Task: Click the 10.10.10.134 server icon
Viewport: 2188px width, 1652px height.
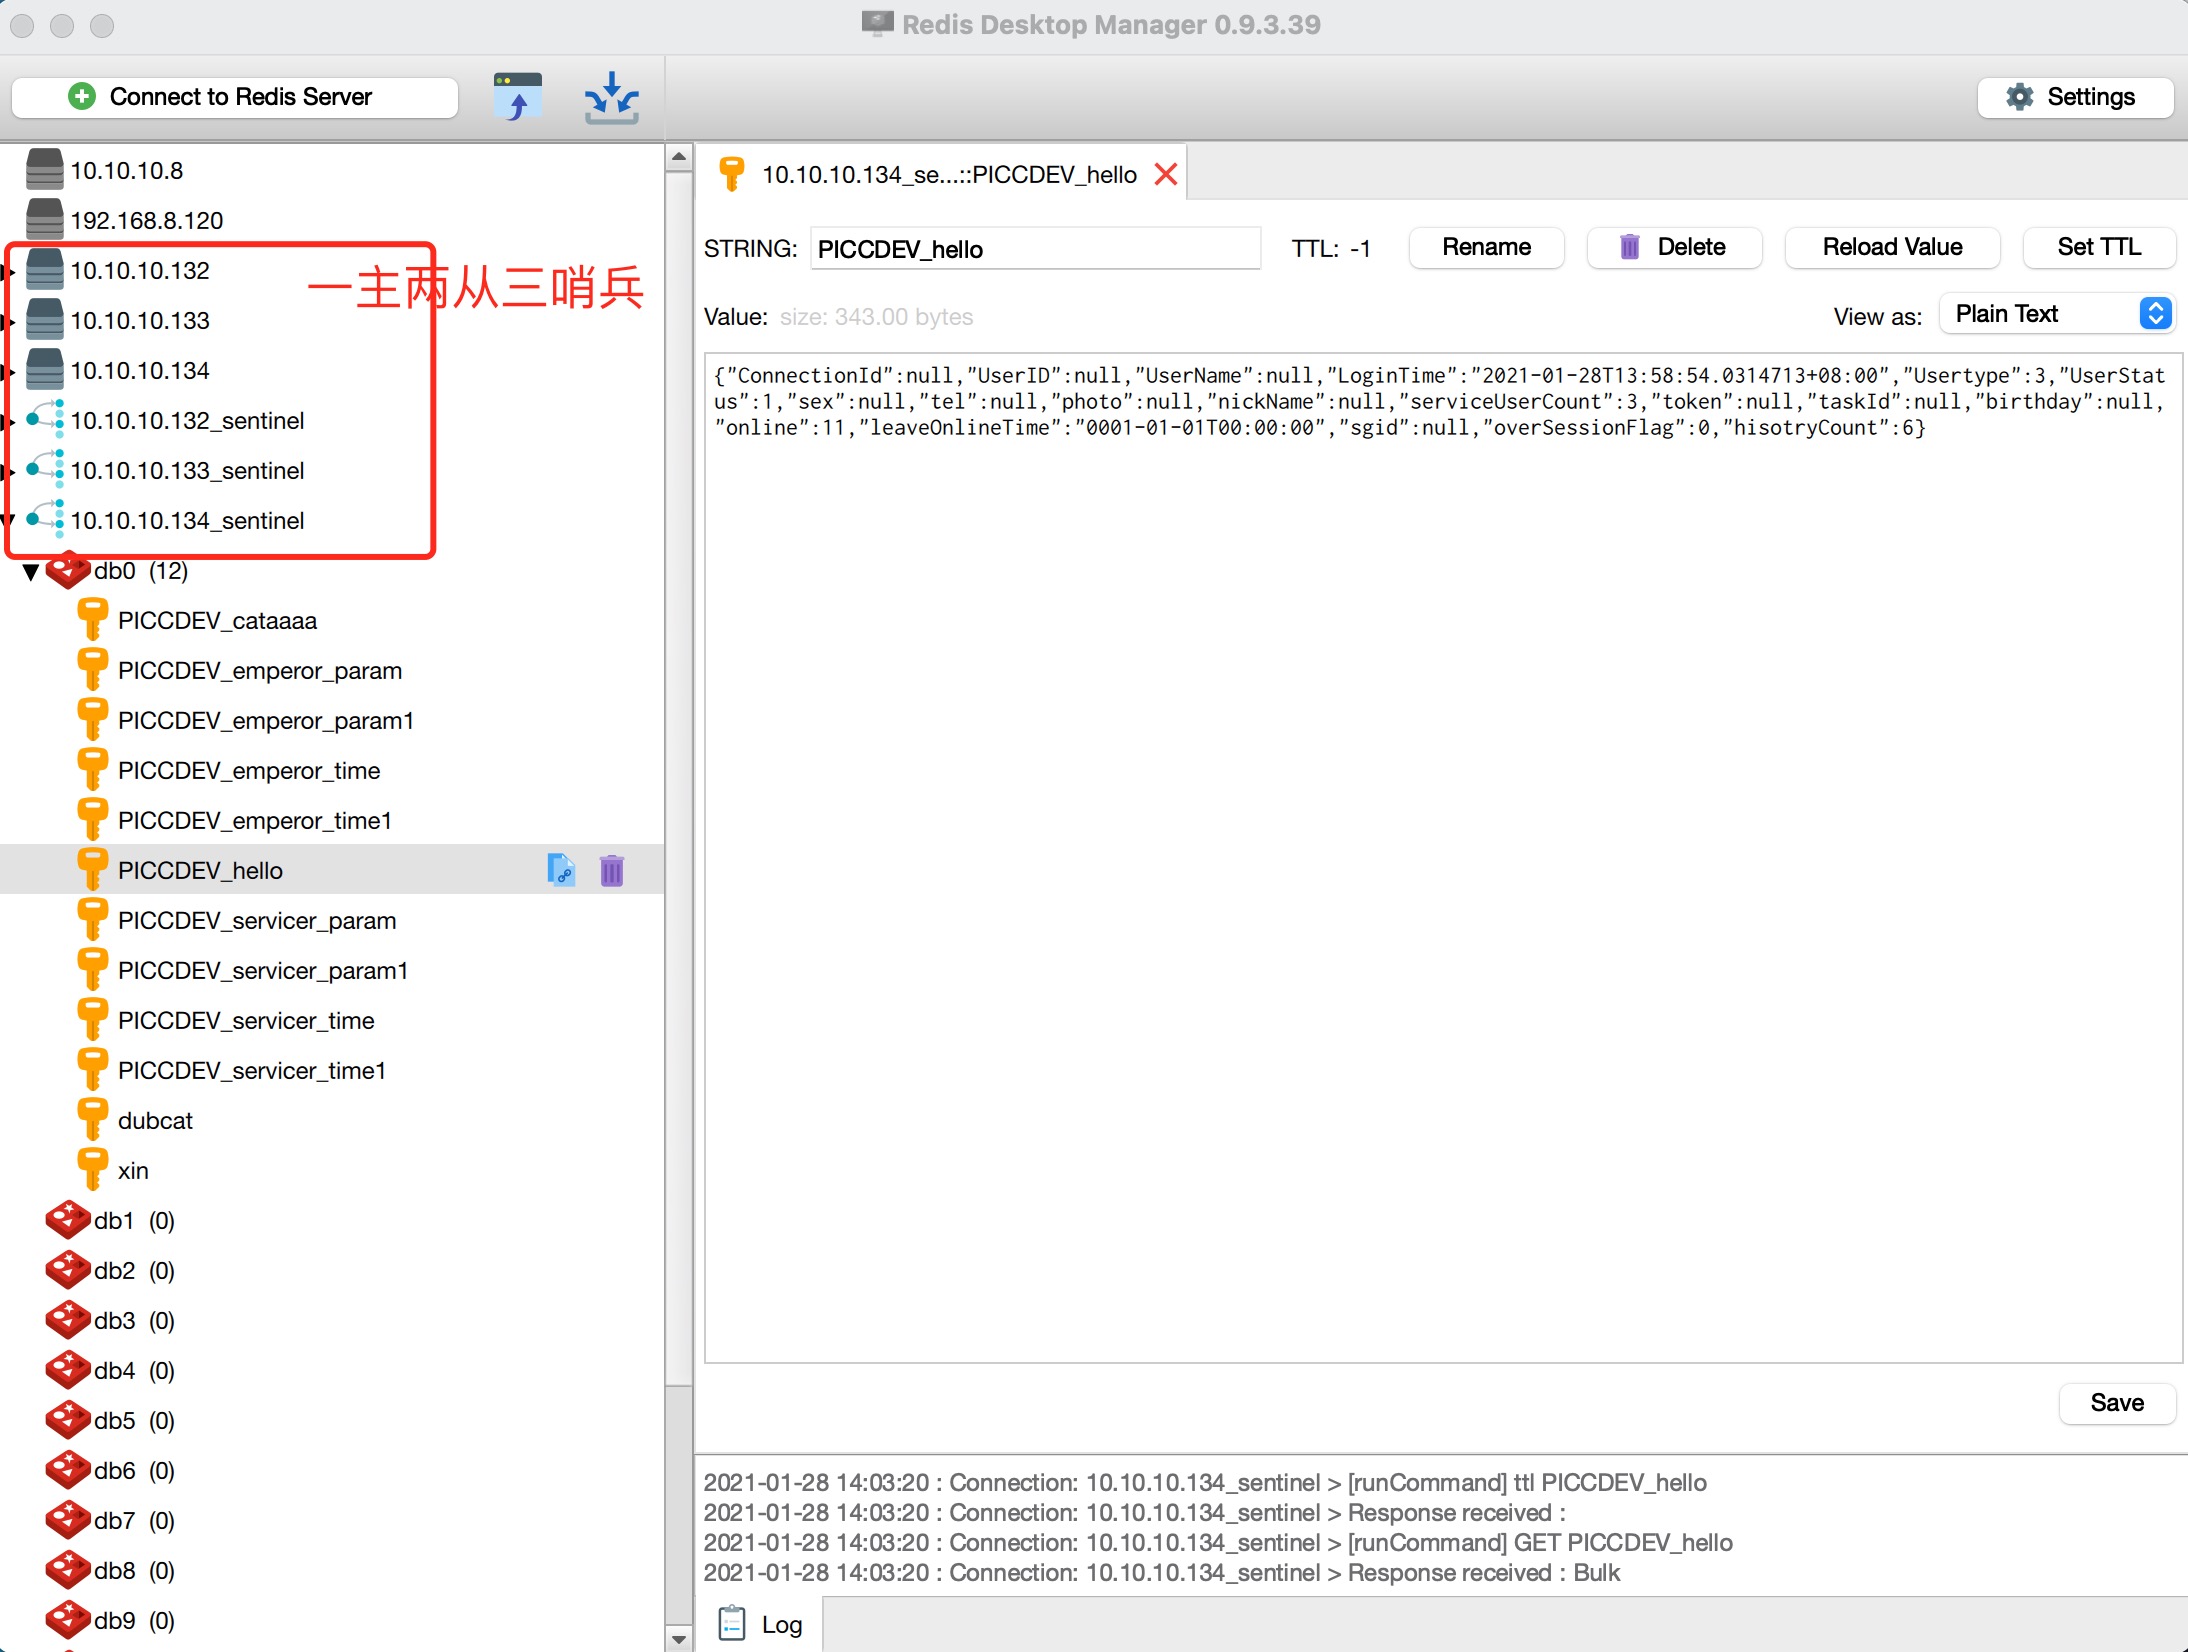Action: coord(45,370)
